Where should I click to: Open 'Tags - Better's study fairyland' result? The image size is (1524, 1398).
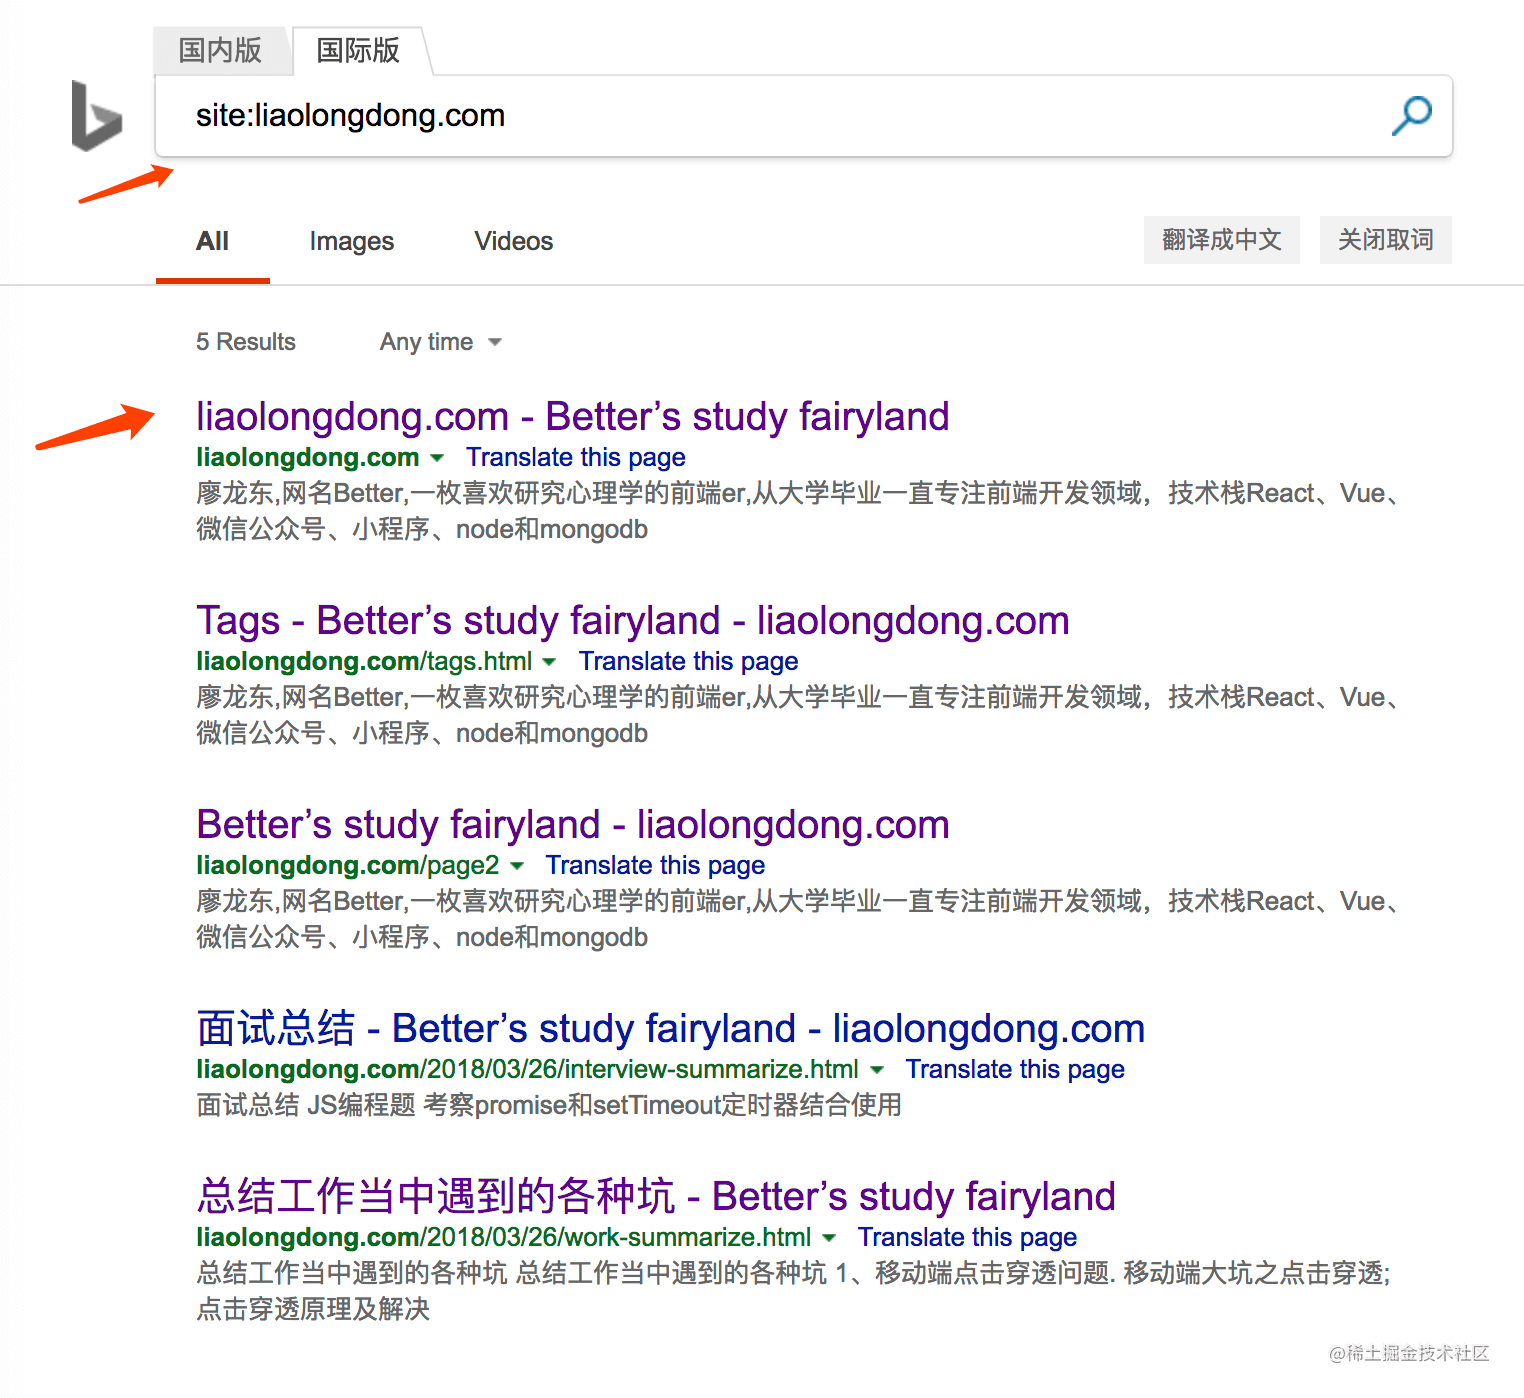[632, 620]
